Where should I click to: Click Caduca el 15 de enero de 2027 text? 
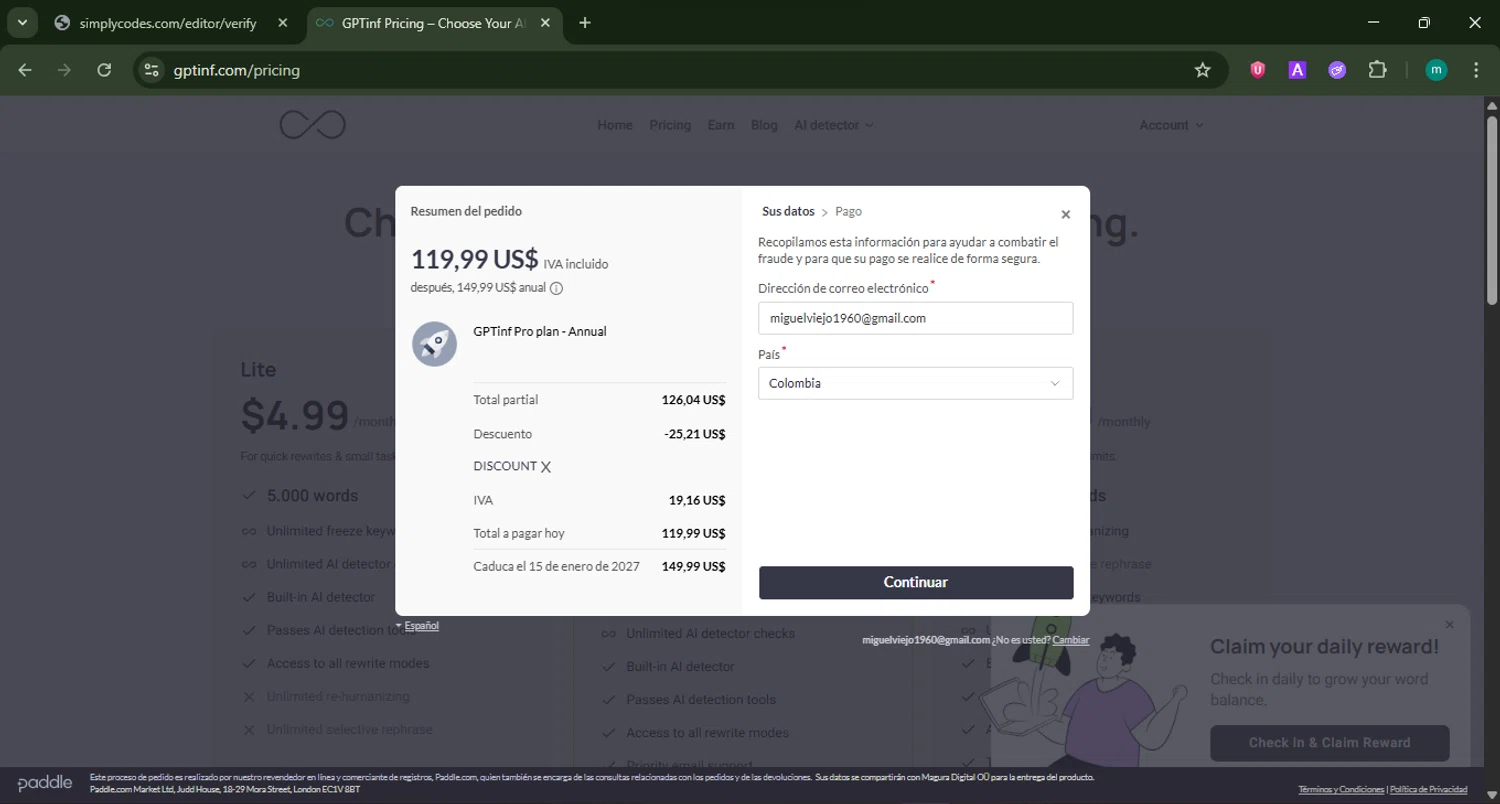(x=556, y=566)
